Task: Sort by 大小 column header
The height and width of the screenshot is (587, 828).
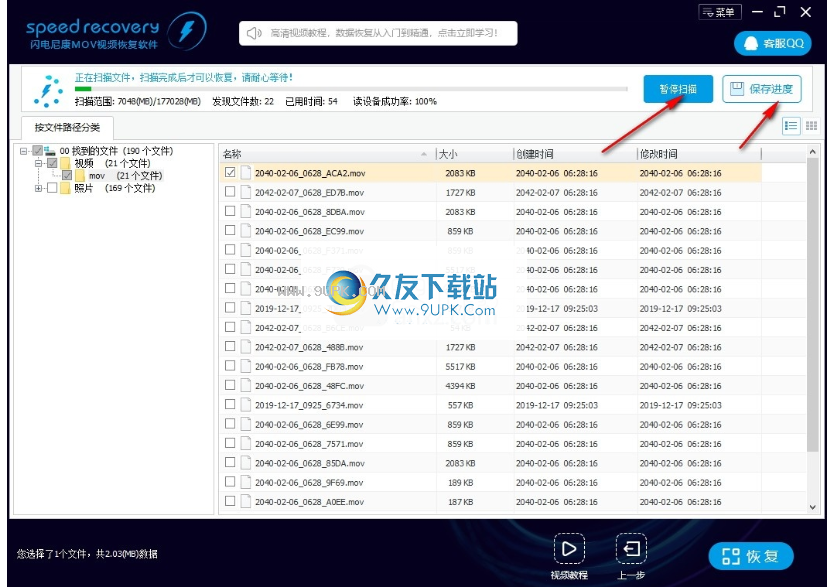Action: pos(474,154)
